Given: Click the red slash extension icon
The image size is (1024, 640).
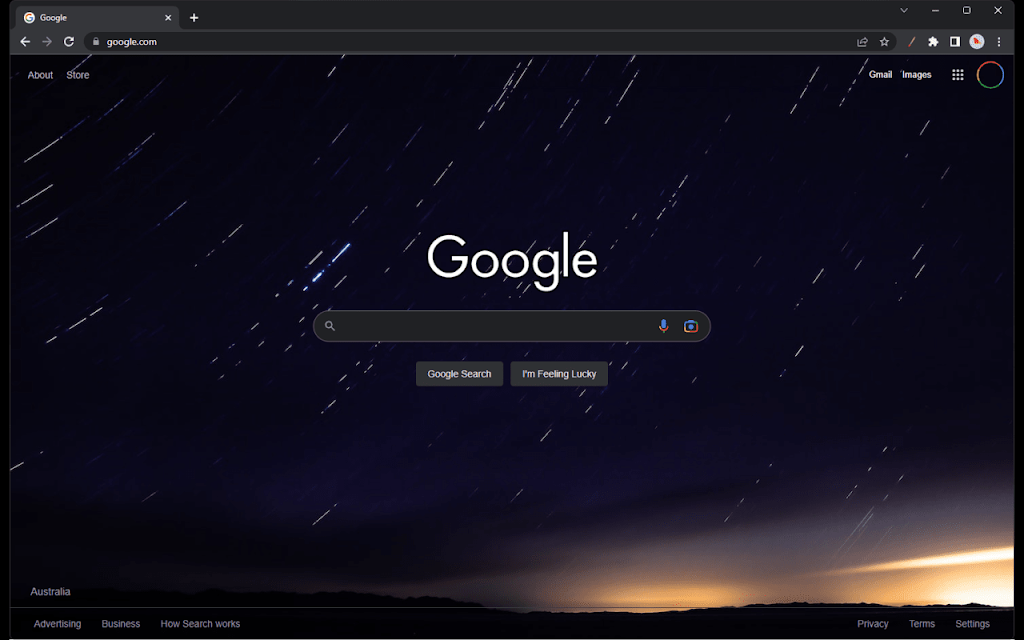Looking at the screenshot, I should pyautogui.click(x=912, y=42).
